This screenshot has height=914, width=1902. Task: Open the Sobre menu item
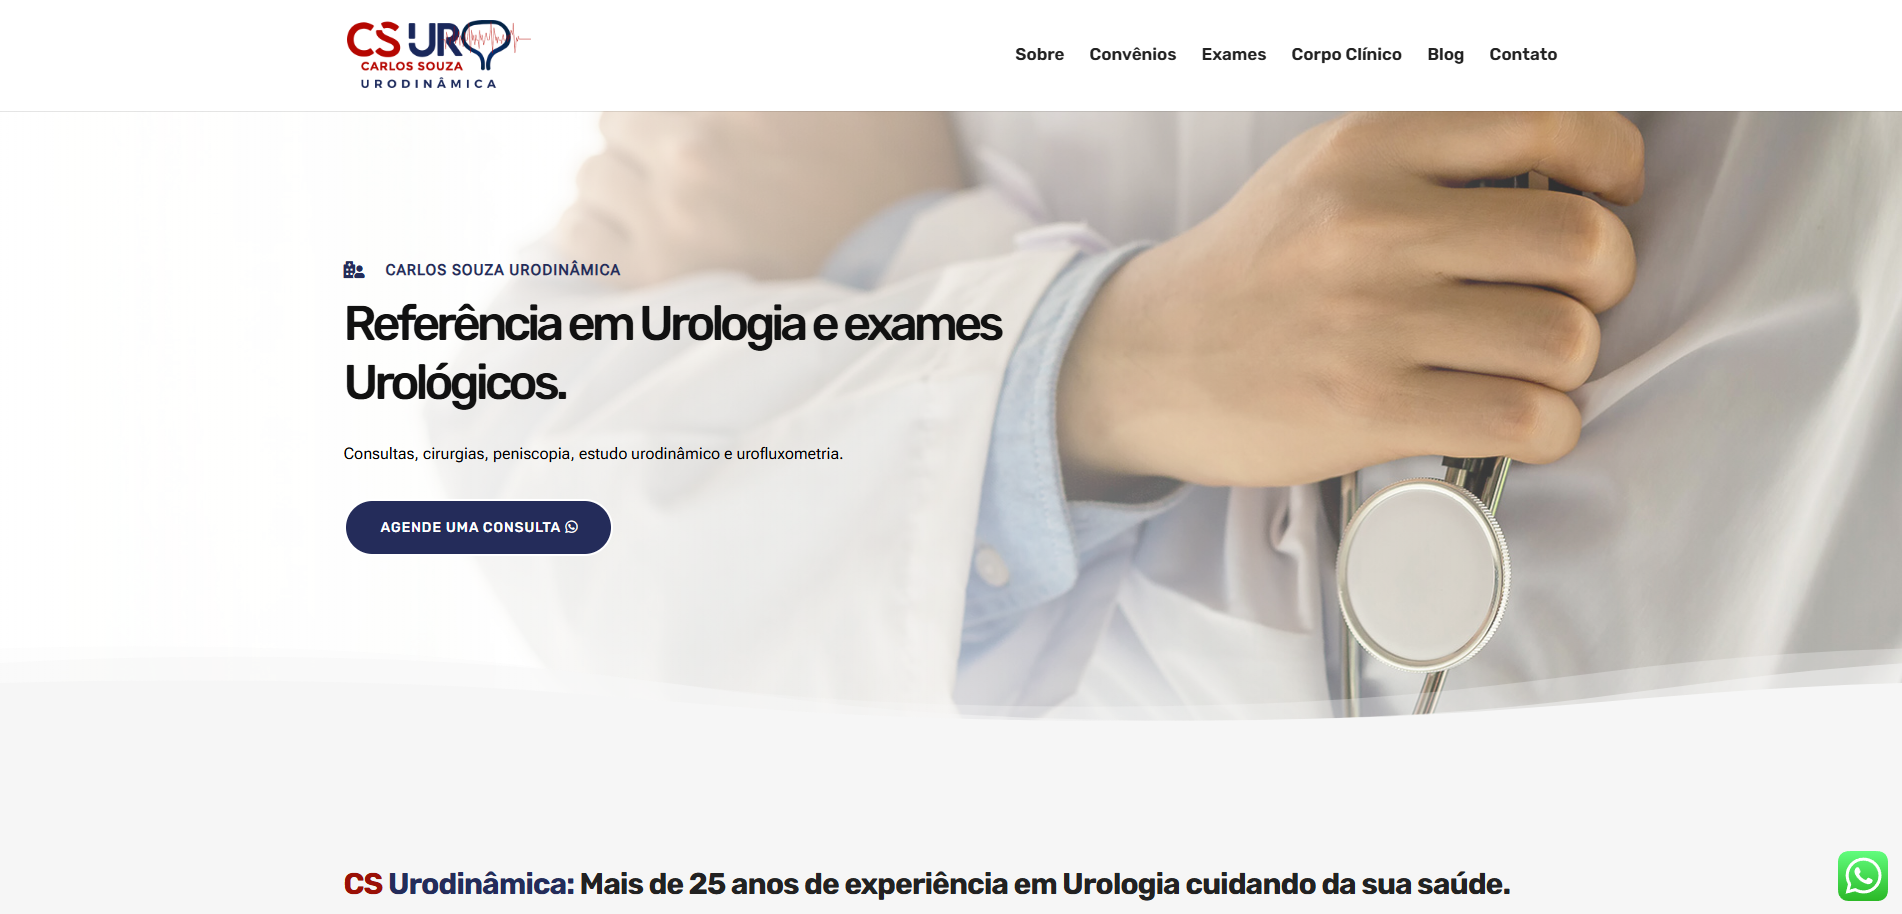click(x=1039, y=54)
